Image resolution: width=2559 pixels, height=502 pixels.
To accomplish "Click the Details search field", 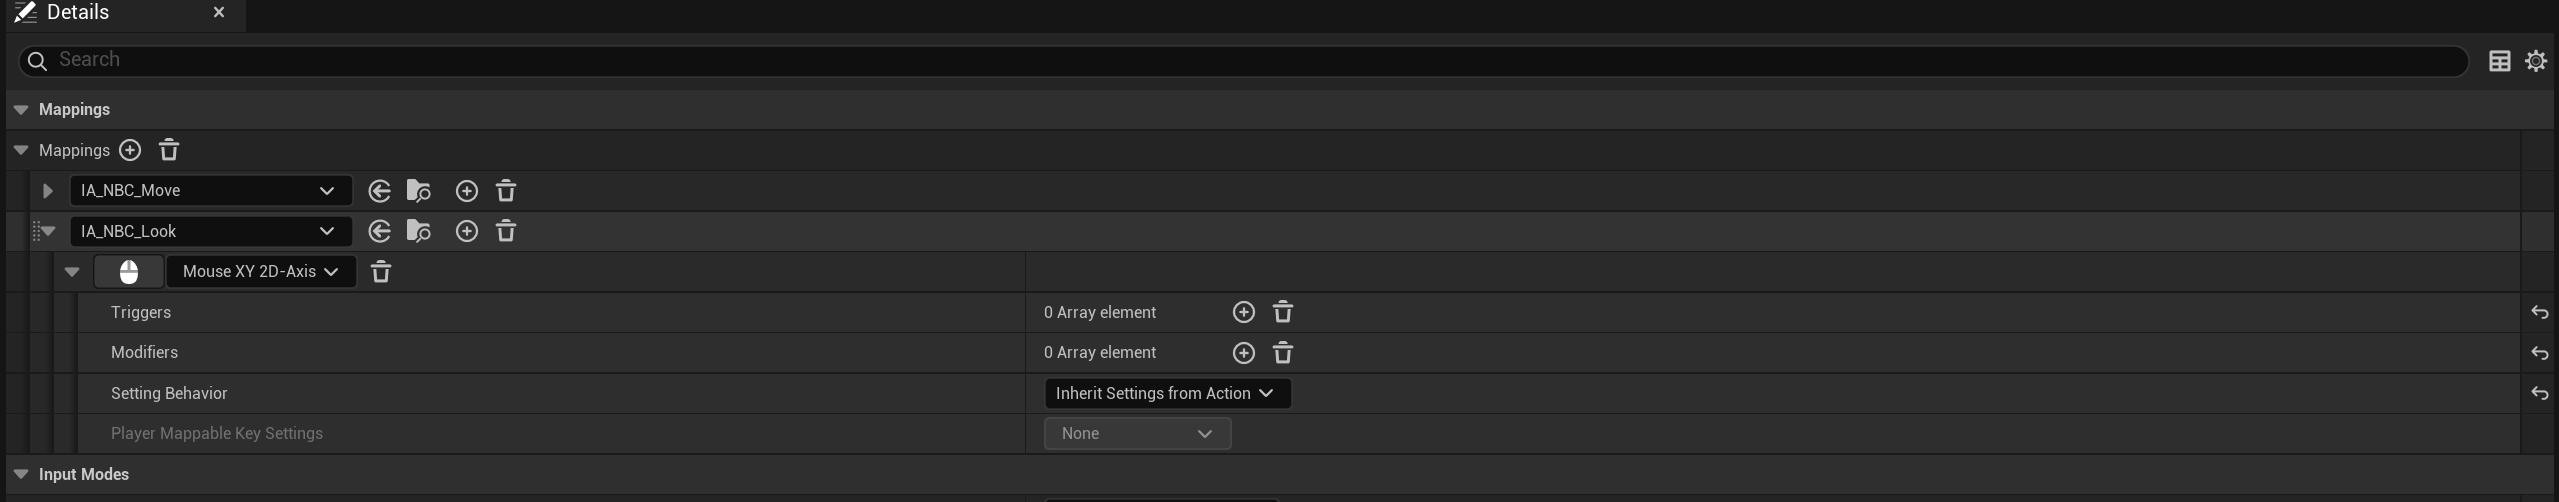I will 1240,60.
